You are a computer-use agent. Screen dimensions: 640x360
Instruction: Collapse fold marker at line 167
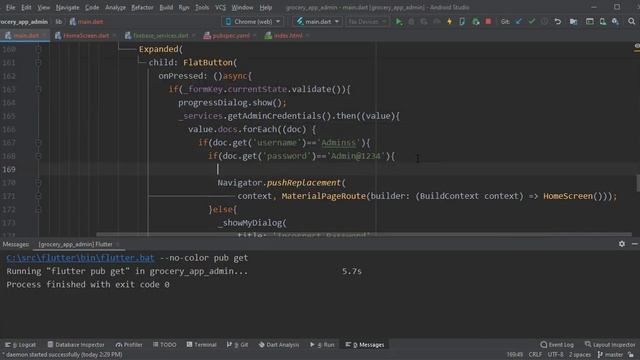coord(38,143)
